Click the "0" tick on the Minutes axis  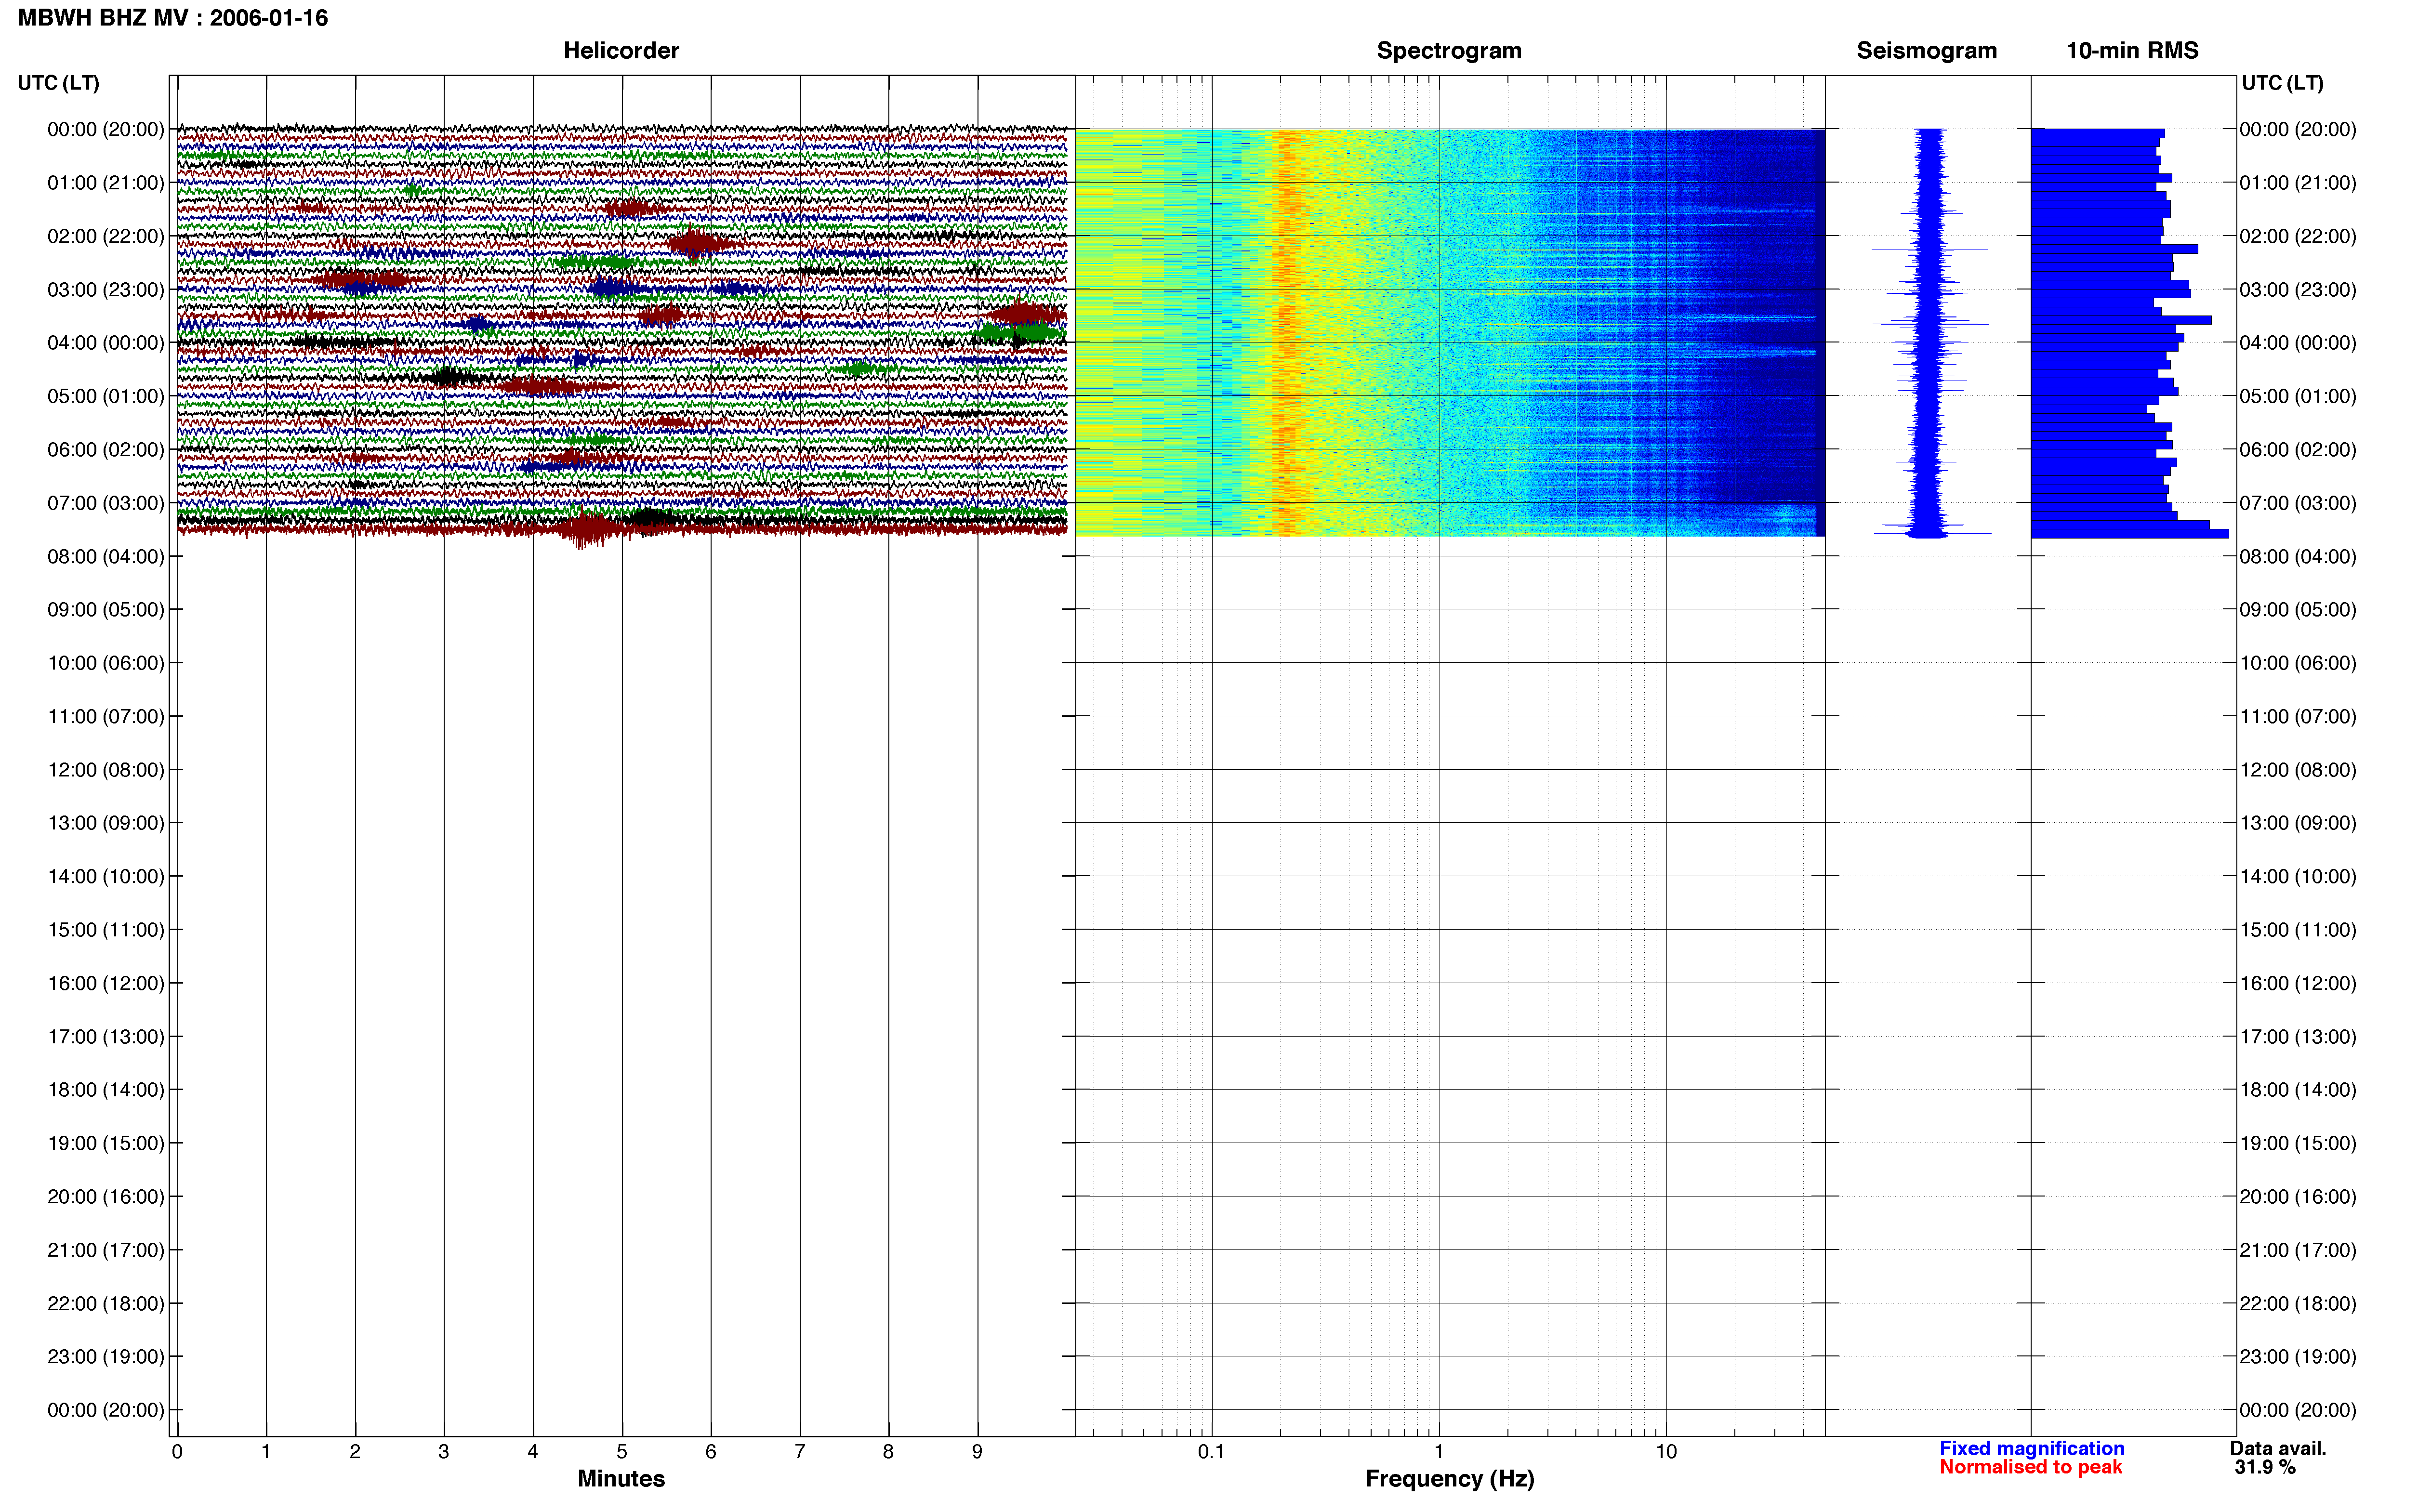(177, 1452)
